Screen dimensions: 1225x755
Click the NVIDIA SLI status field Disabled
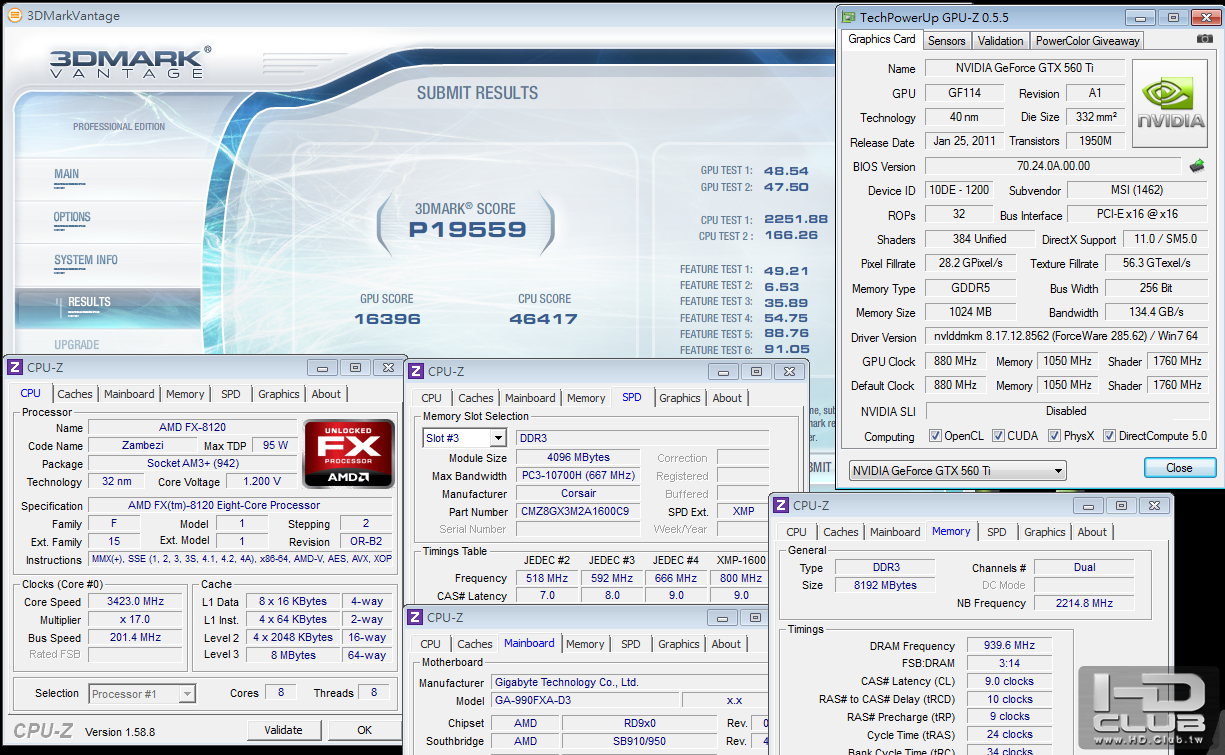coord(1066,411)
